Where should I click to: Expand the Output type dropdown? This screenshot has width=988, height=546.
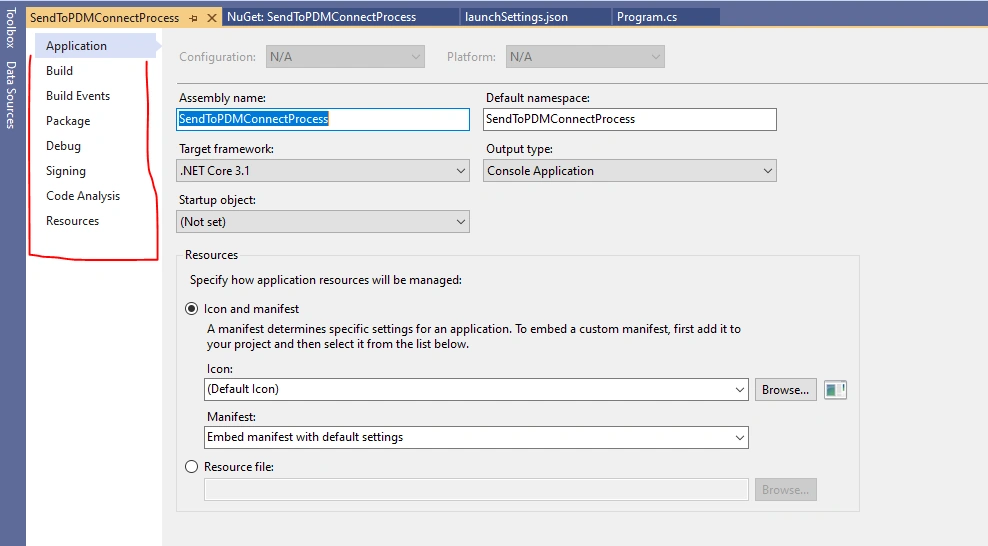[629, 171]
